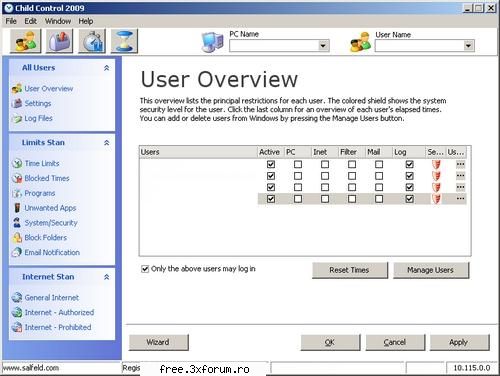Click the User Overview sidebar icon

(x=17, y=89)
